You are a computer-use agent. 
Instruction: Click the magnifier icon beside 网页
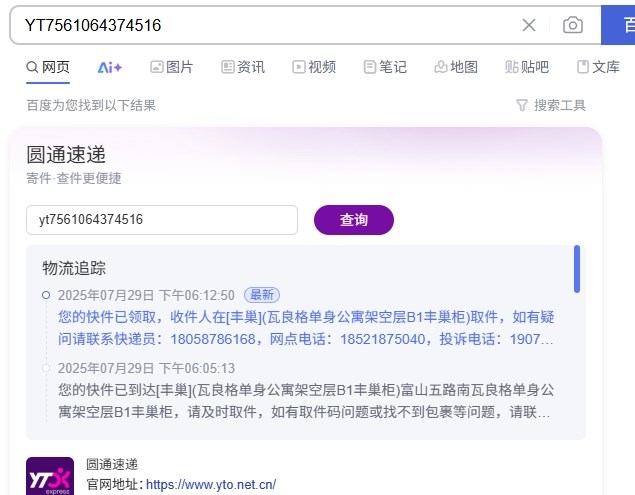[32, 67]
